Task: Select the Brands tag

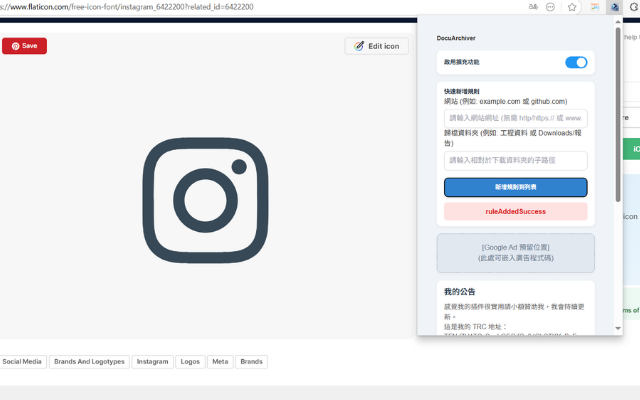Action: click(x=251, y=362)
